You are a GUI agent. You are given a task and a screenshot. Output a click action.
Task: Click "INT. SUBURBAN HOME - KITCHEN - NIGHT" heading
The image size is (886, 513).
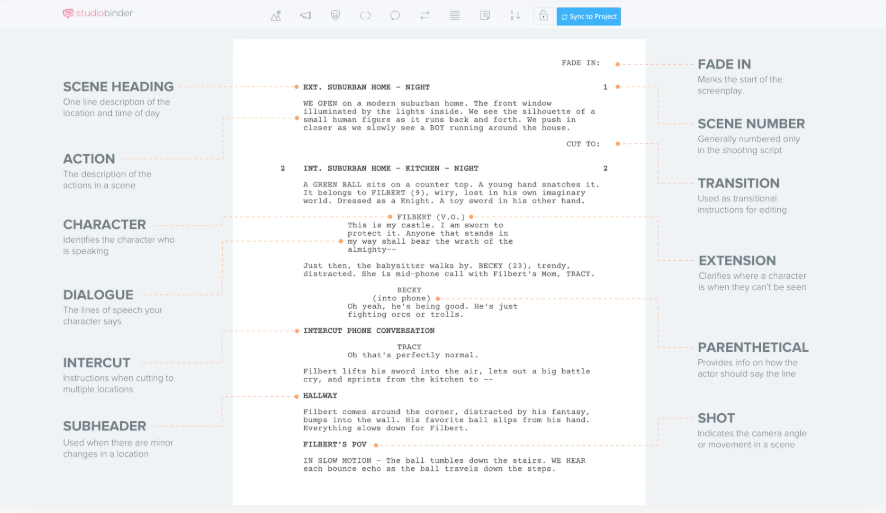tap(391, 168)
